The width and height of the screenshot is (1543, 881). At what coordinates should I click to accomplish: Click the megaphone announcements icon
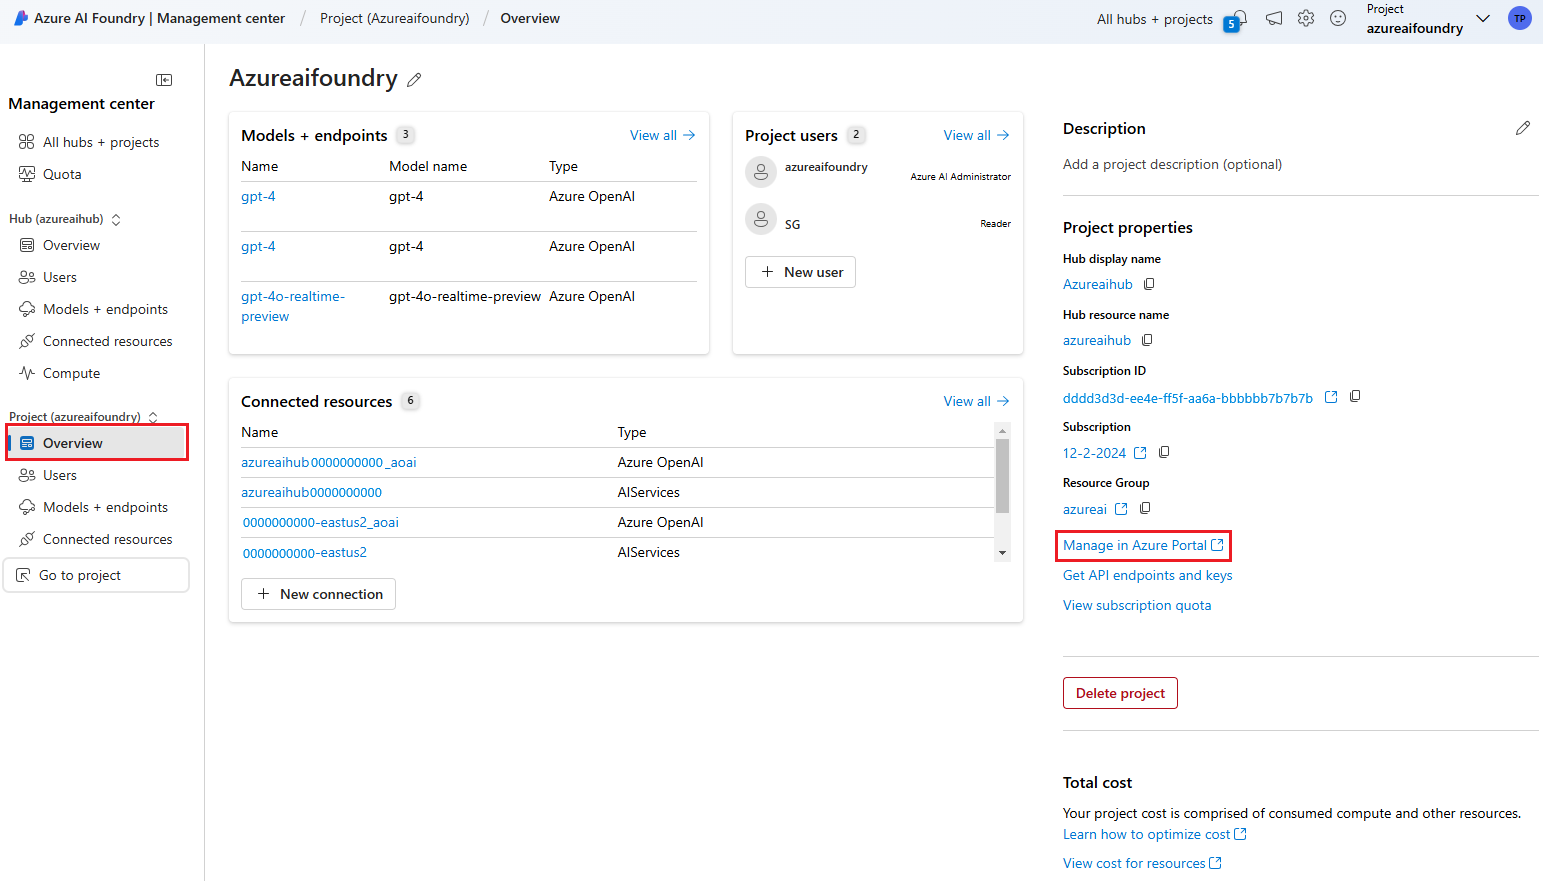pos(1274,18)
